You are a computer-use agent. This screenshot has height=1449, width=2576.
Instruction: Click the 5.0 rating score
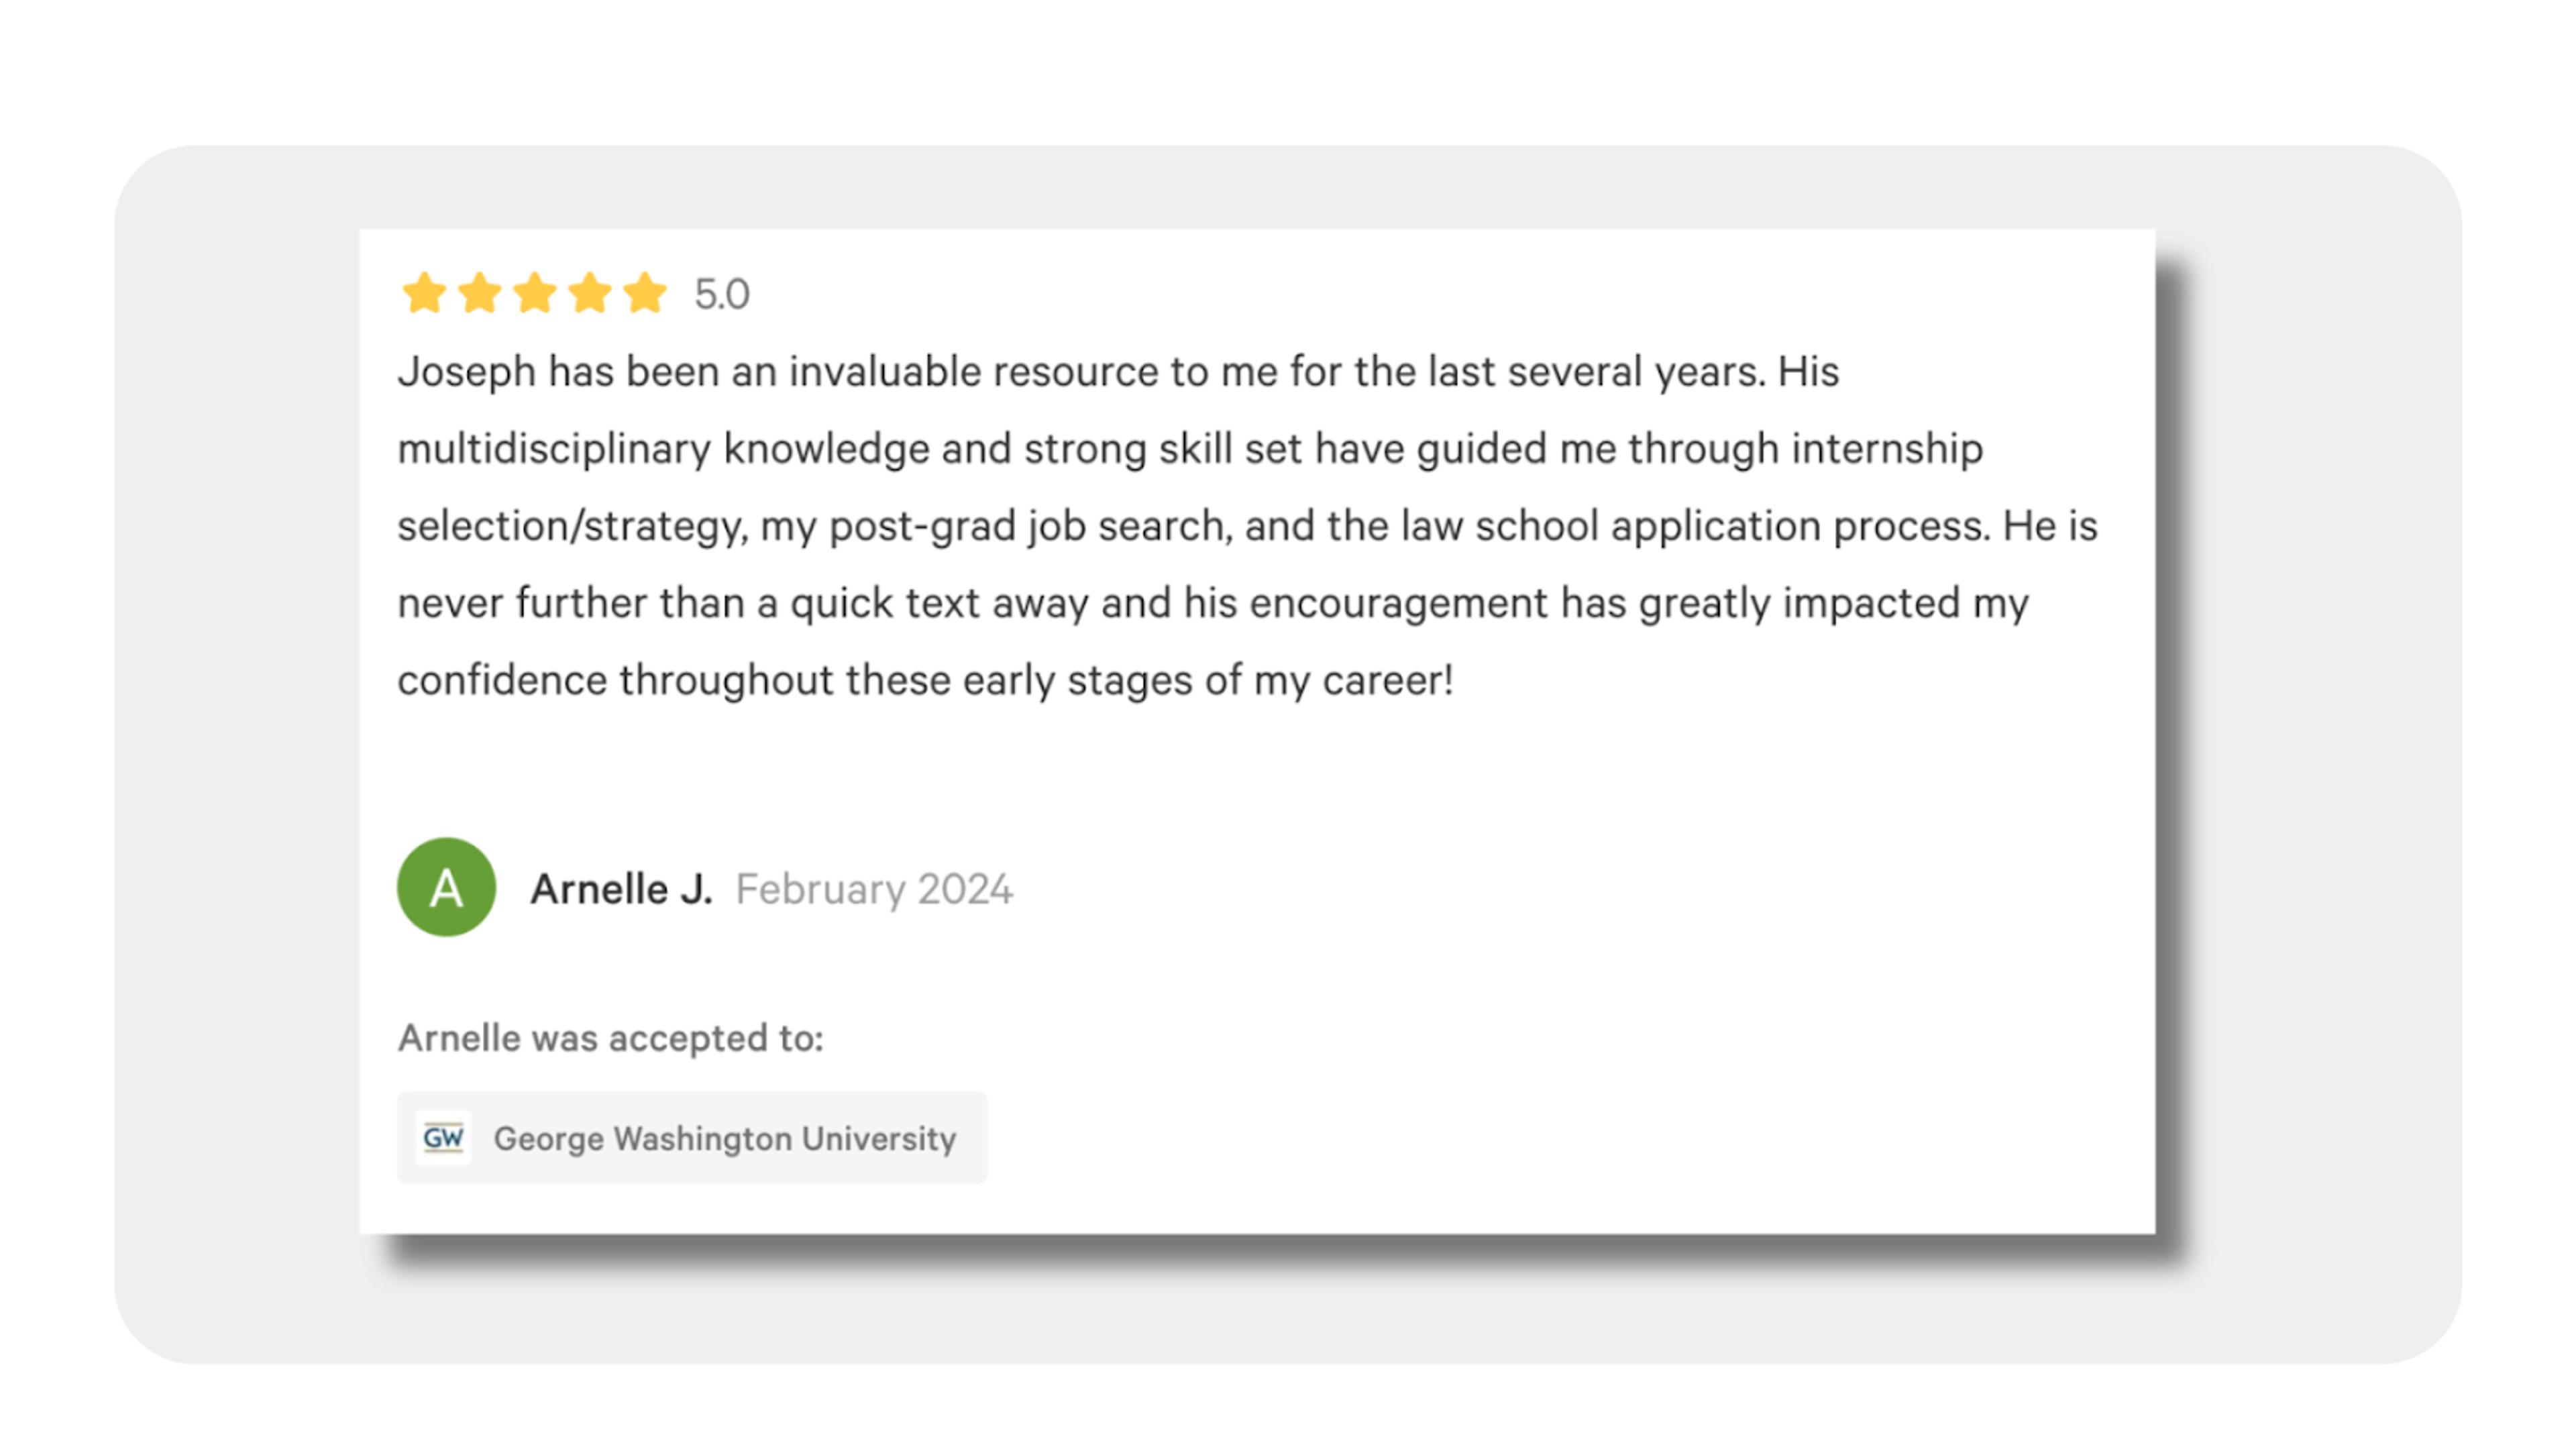coord(722,294)
